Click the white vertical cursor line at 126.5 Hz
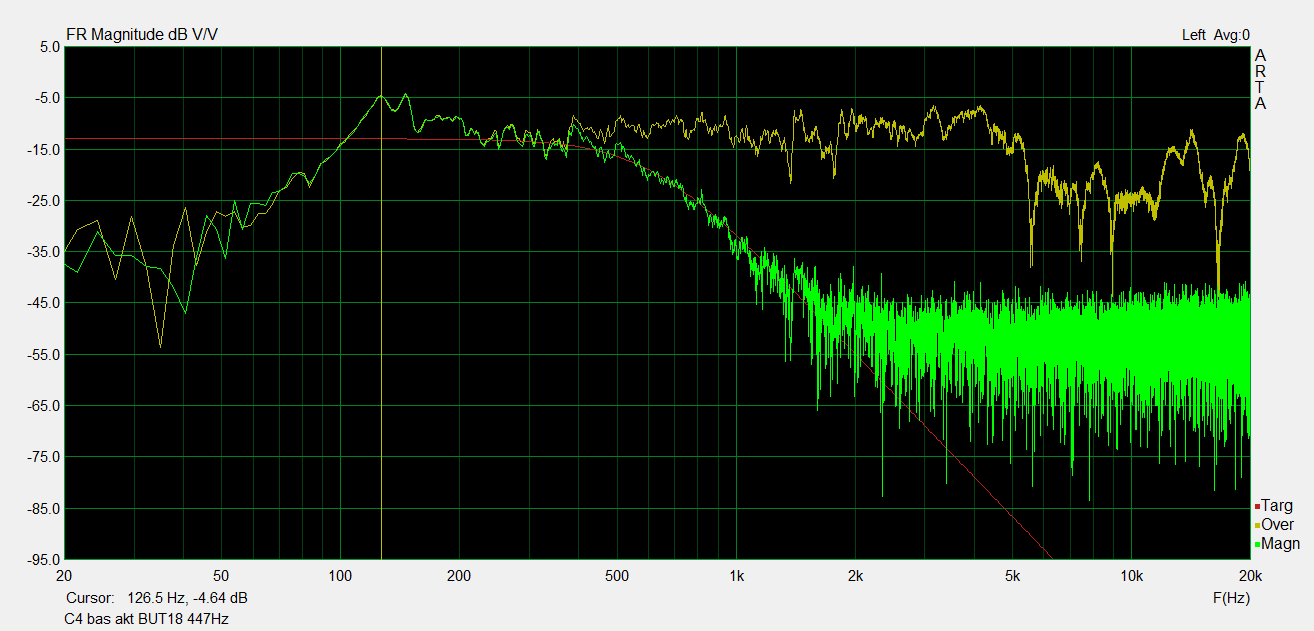This screenshot has width=1314, height=631. [381, 302]
